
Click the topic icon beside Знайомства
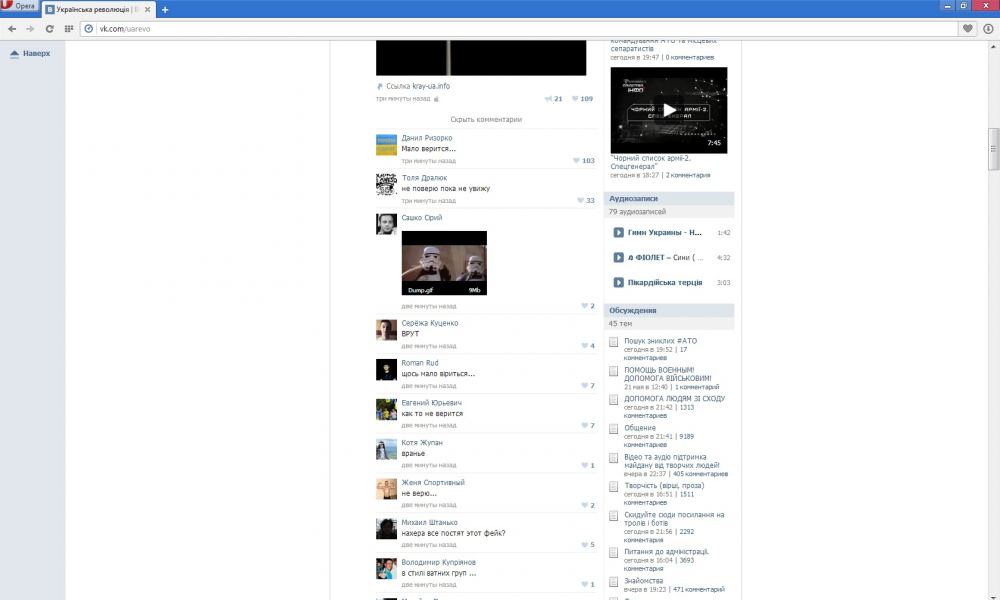pyautogui.click(x=614, y=582)
